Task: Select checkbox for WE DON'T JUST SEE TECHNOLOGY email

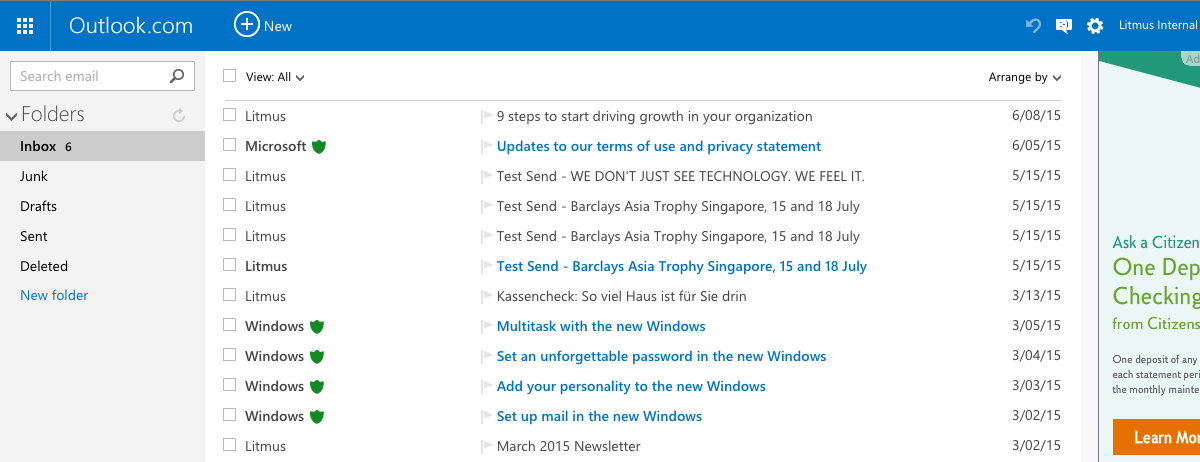Action: [x=230, y=175]
